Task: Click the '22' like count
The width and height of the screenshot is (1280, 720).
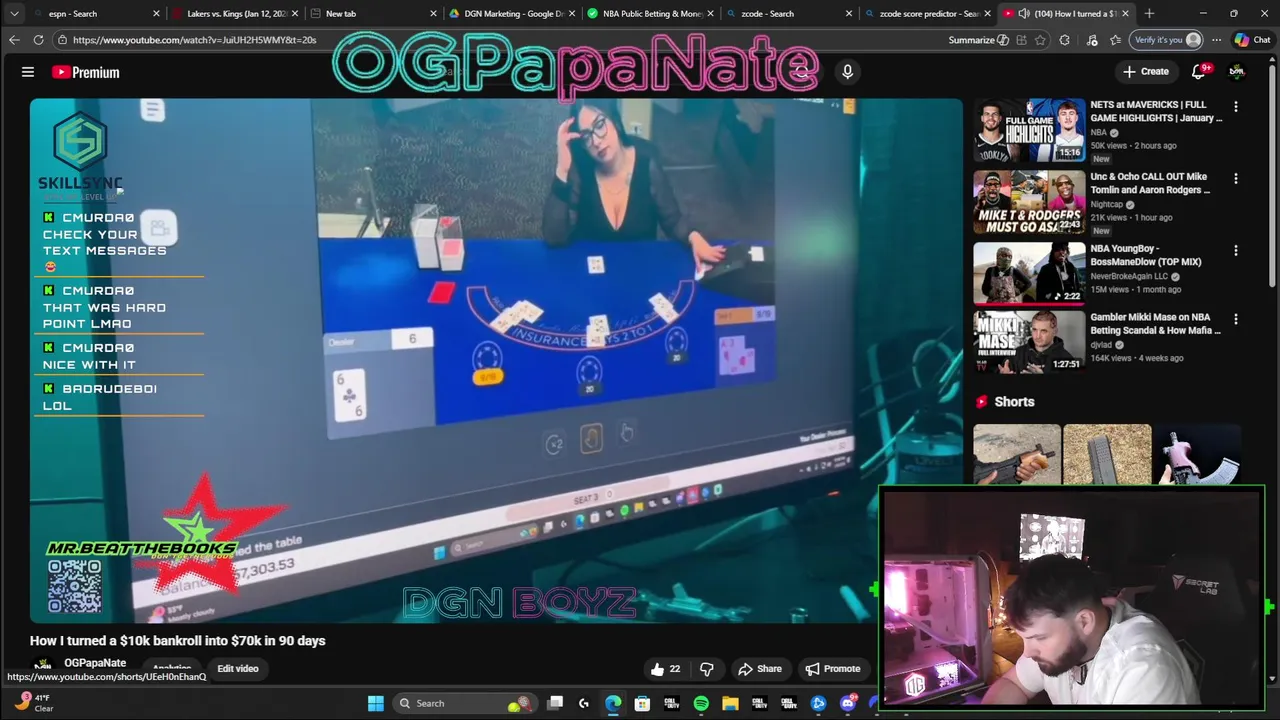Action: 675,669
